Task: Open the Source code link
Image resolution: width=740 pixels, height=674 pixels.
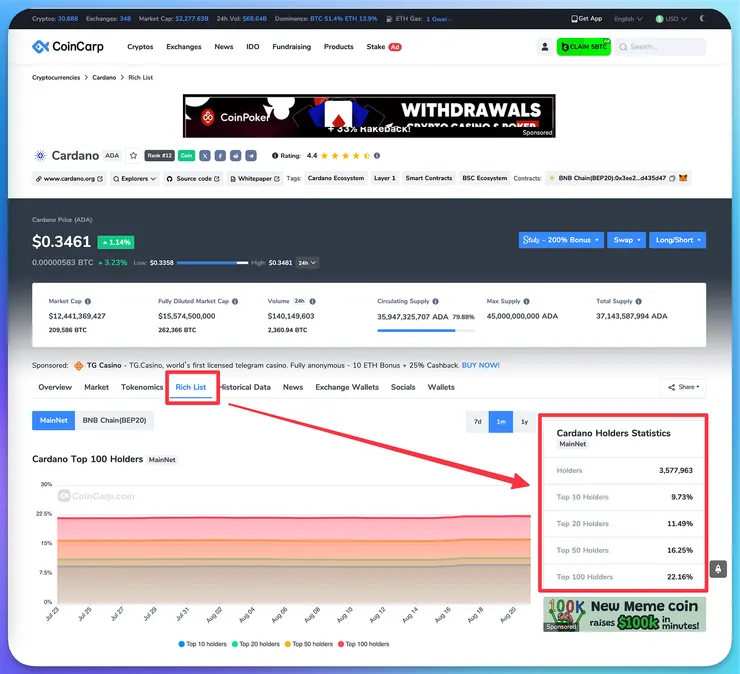Action: point(193,178)
